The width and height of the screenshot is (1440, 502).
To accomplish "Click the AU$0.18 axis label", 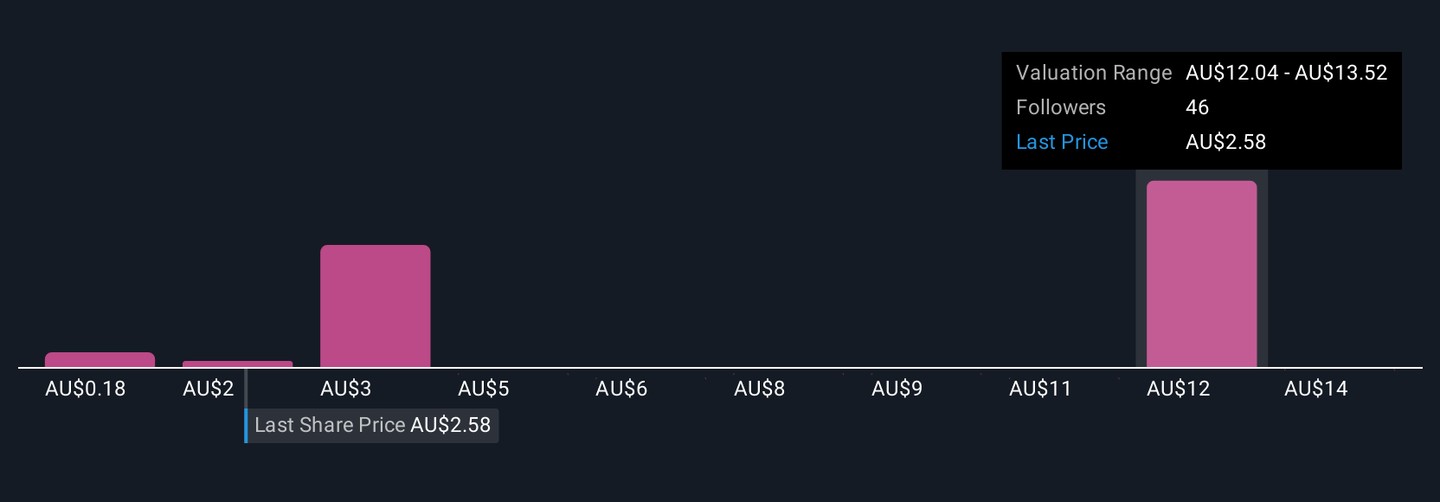I will click(x=85, y=389).
